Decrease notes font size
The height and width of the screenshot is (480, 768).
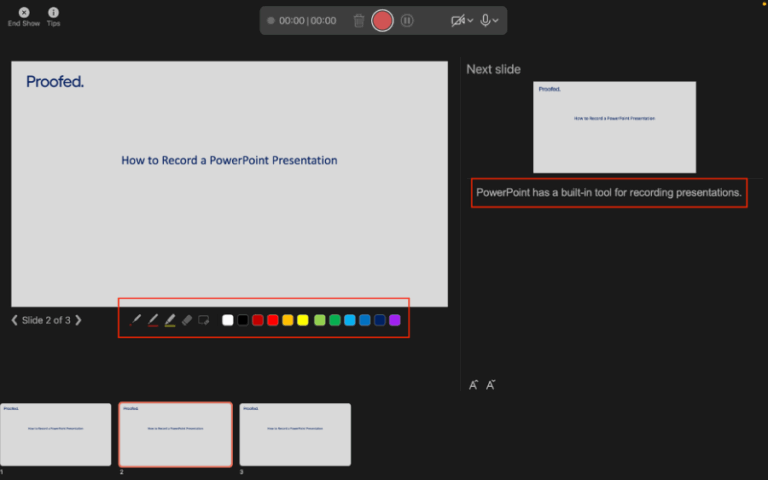[490, 385]
